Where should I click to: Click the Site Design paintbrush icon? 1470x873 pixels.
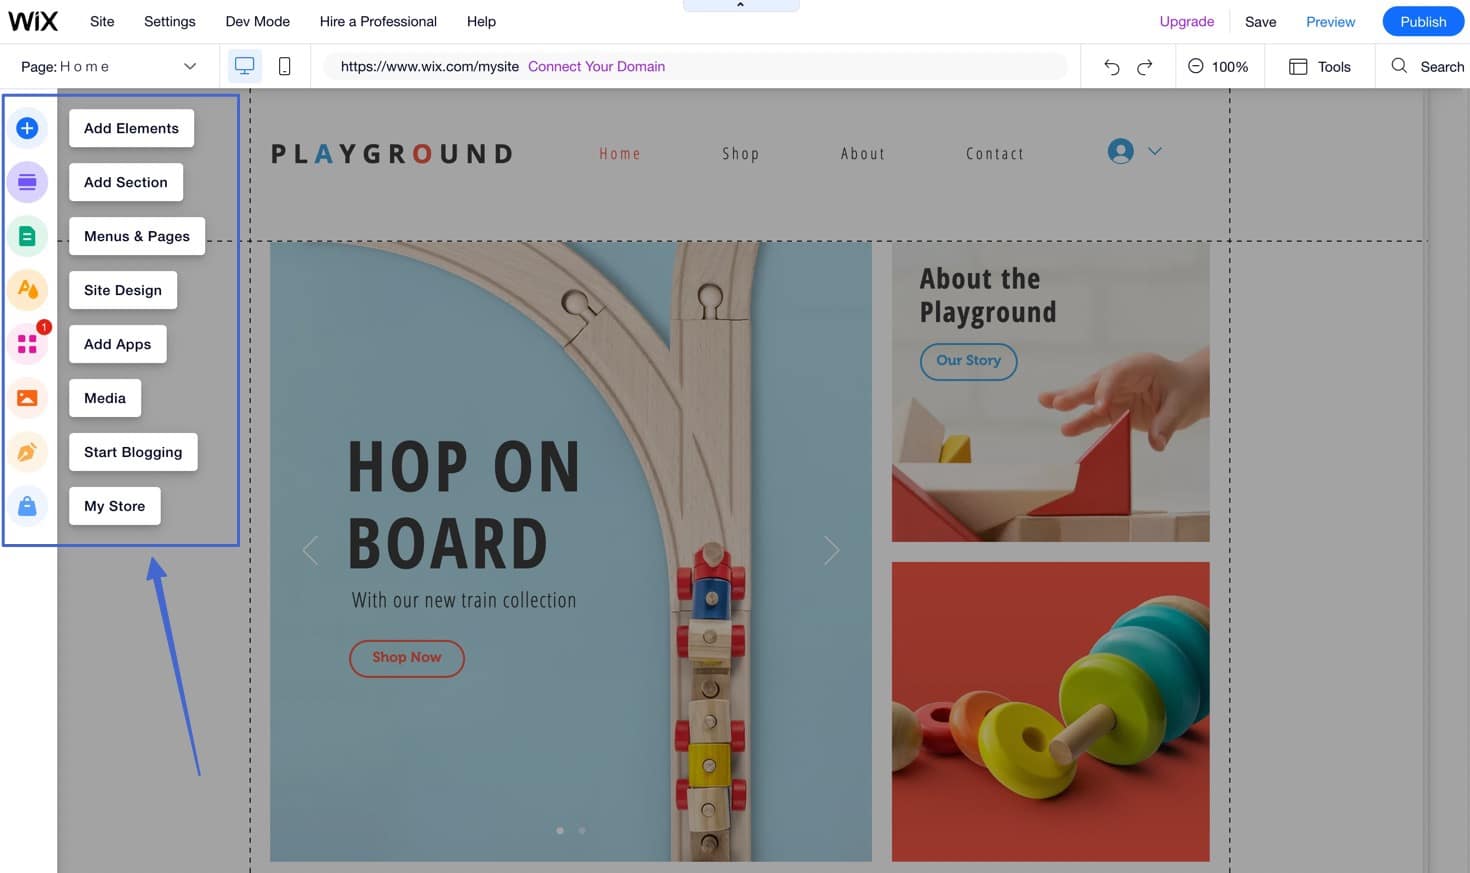27,290
